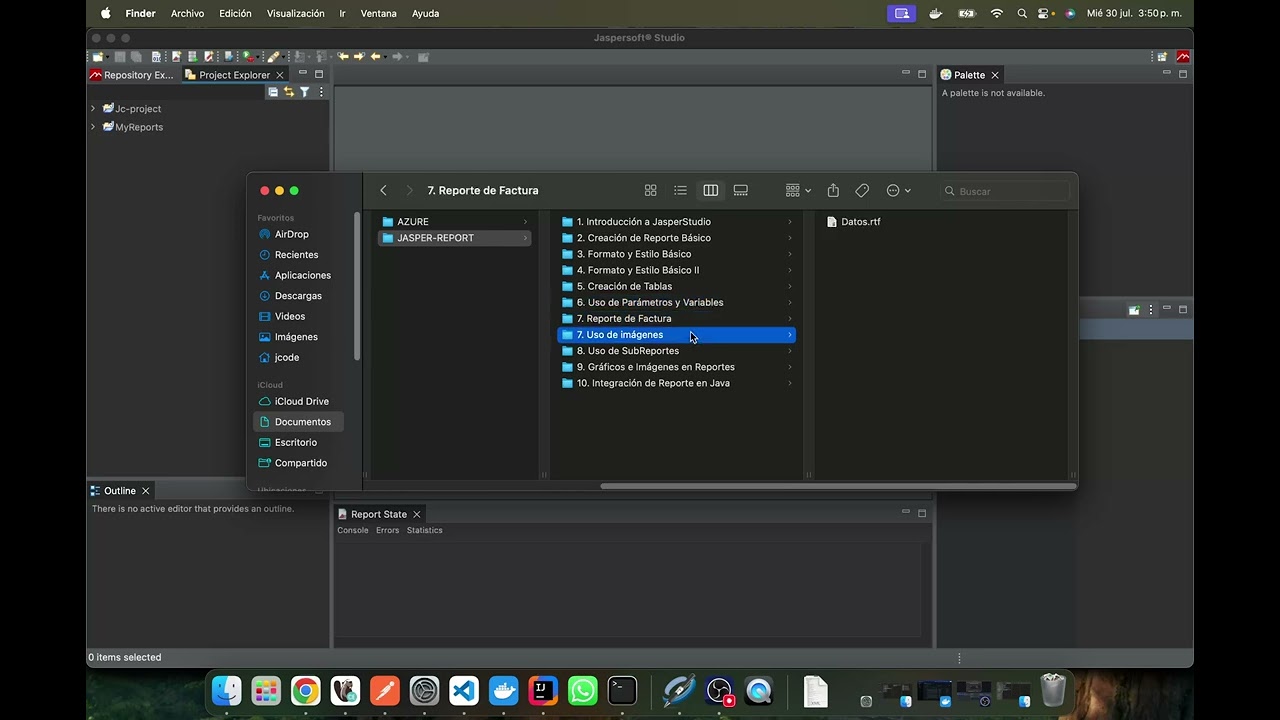The width and height of the screenshot is (1280, 720).
Task: Expand chevron of 7. Uso de imágenes
Action: 789,335
